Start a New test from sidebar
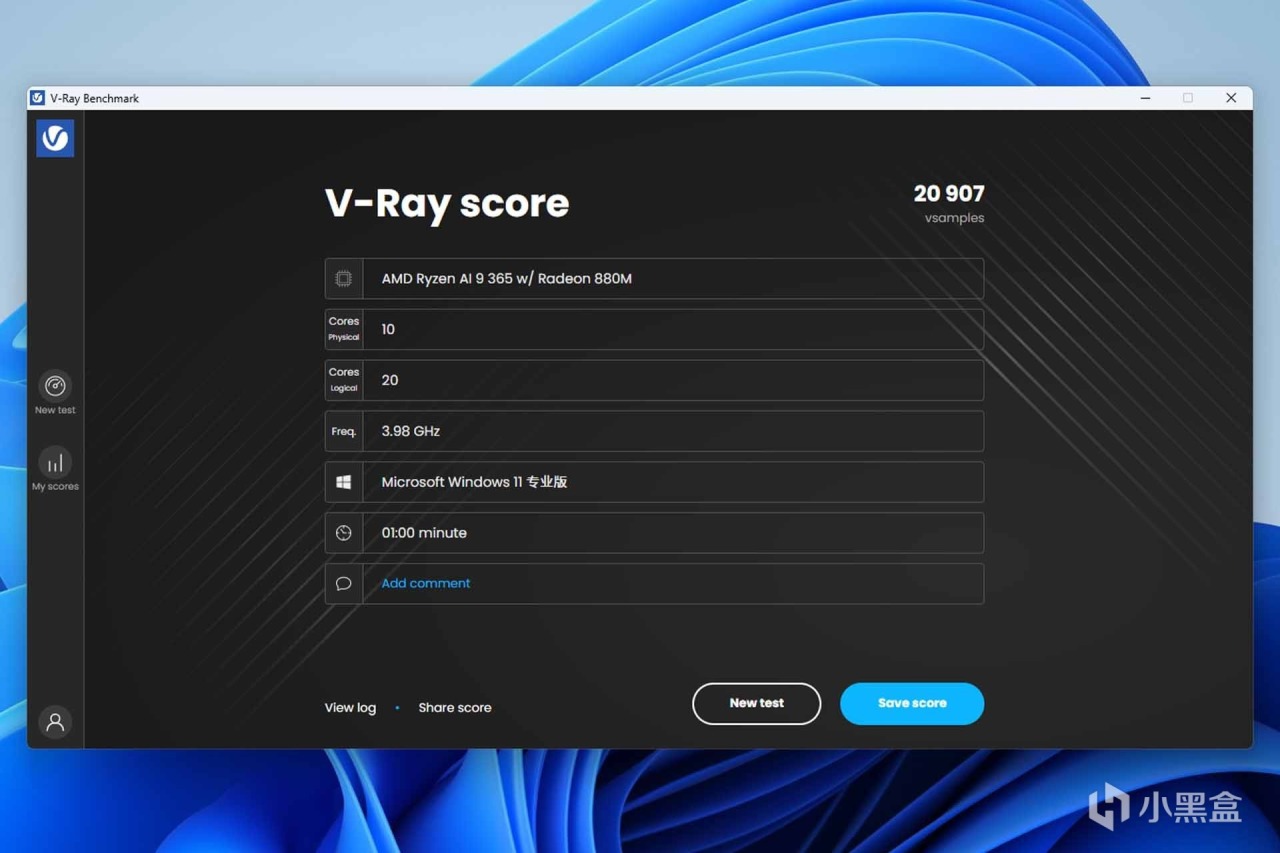This screenshot has width=1280, height=853. coord(55,393)
